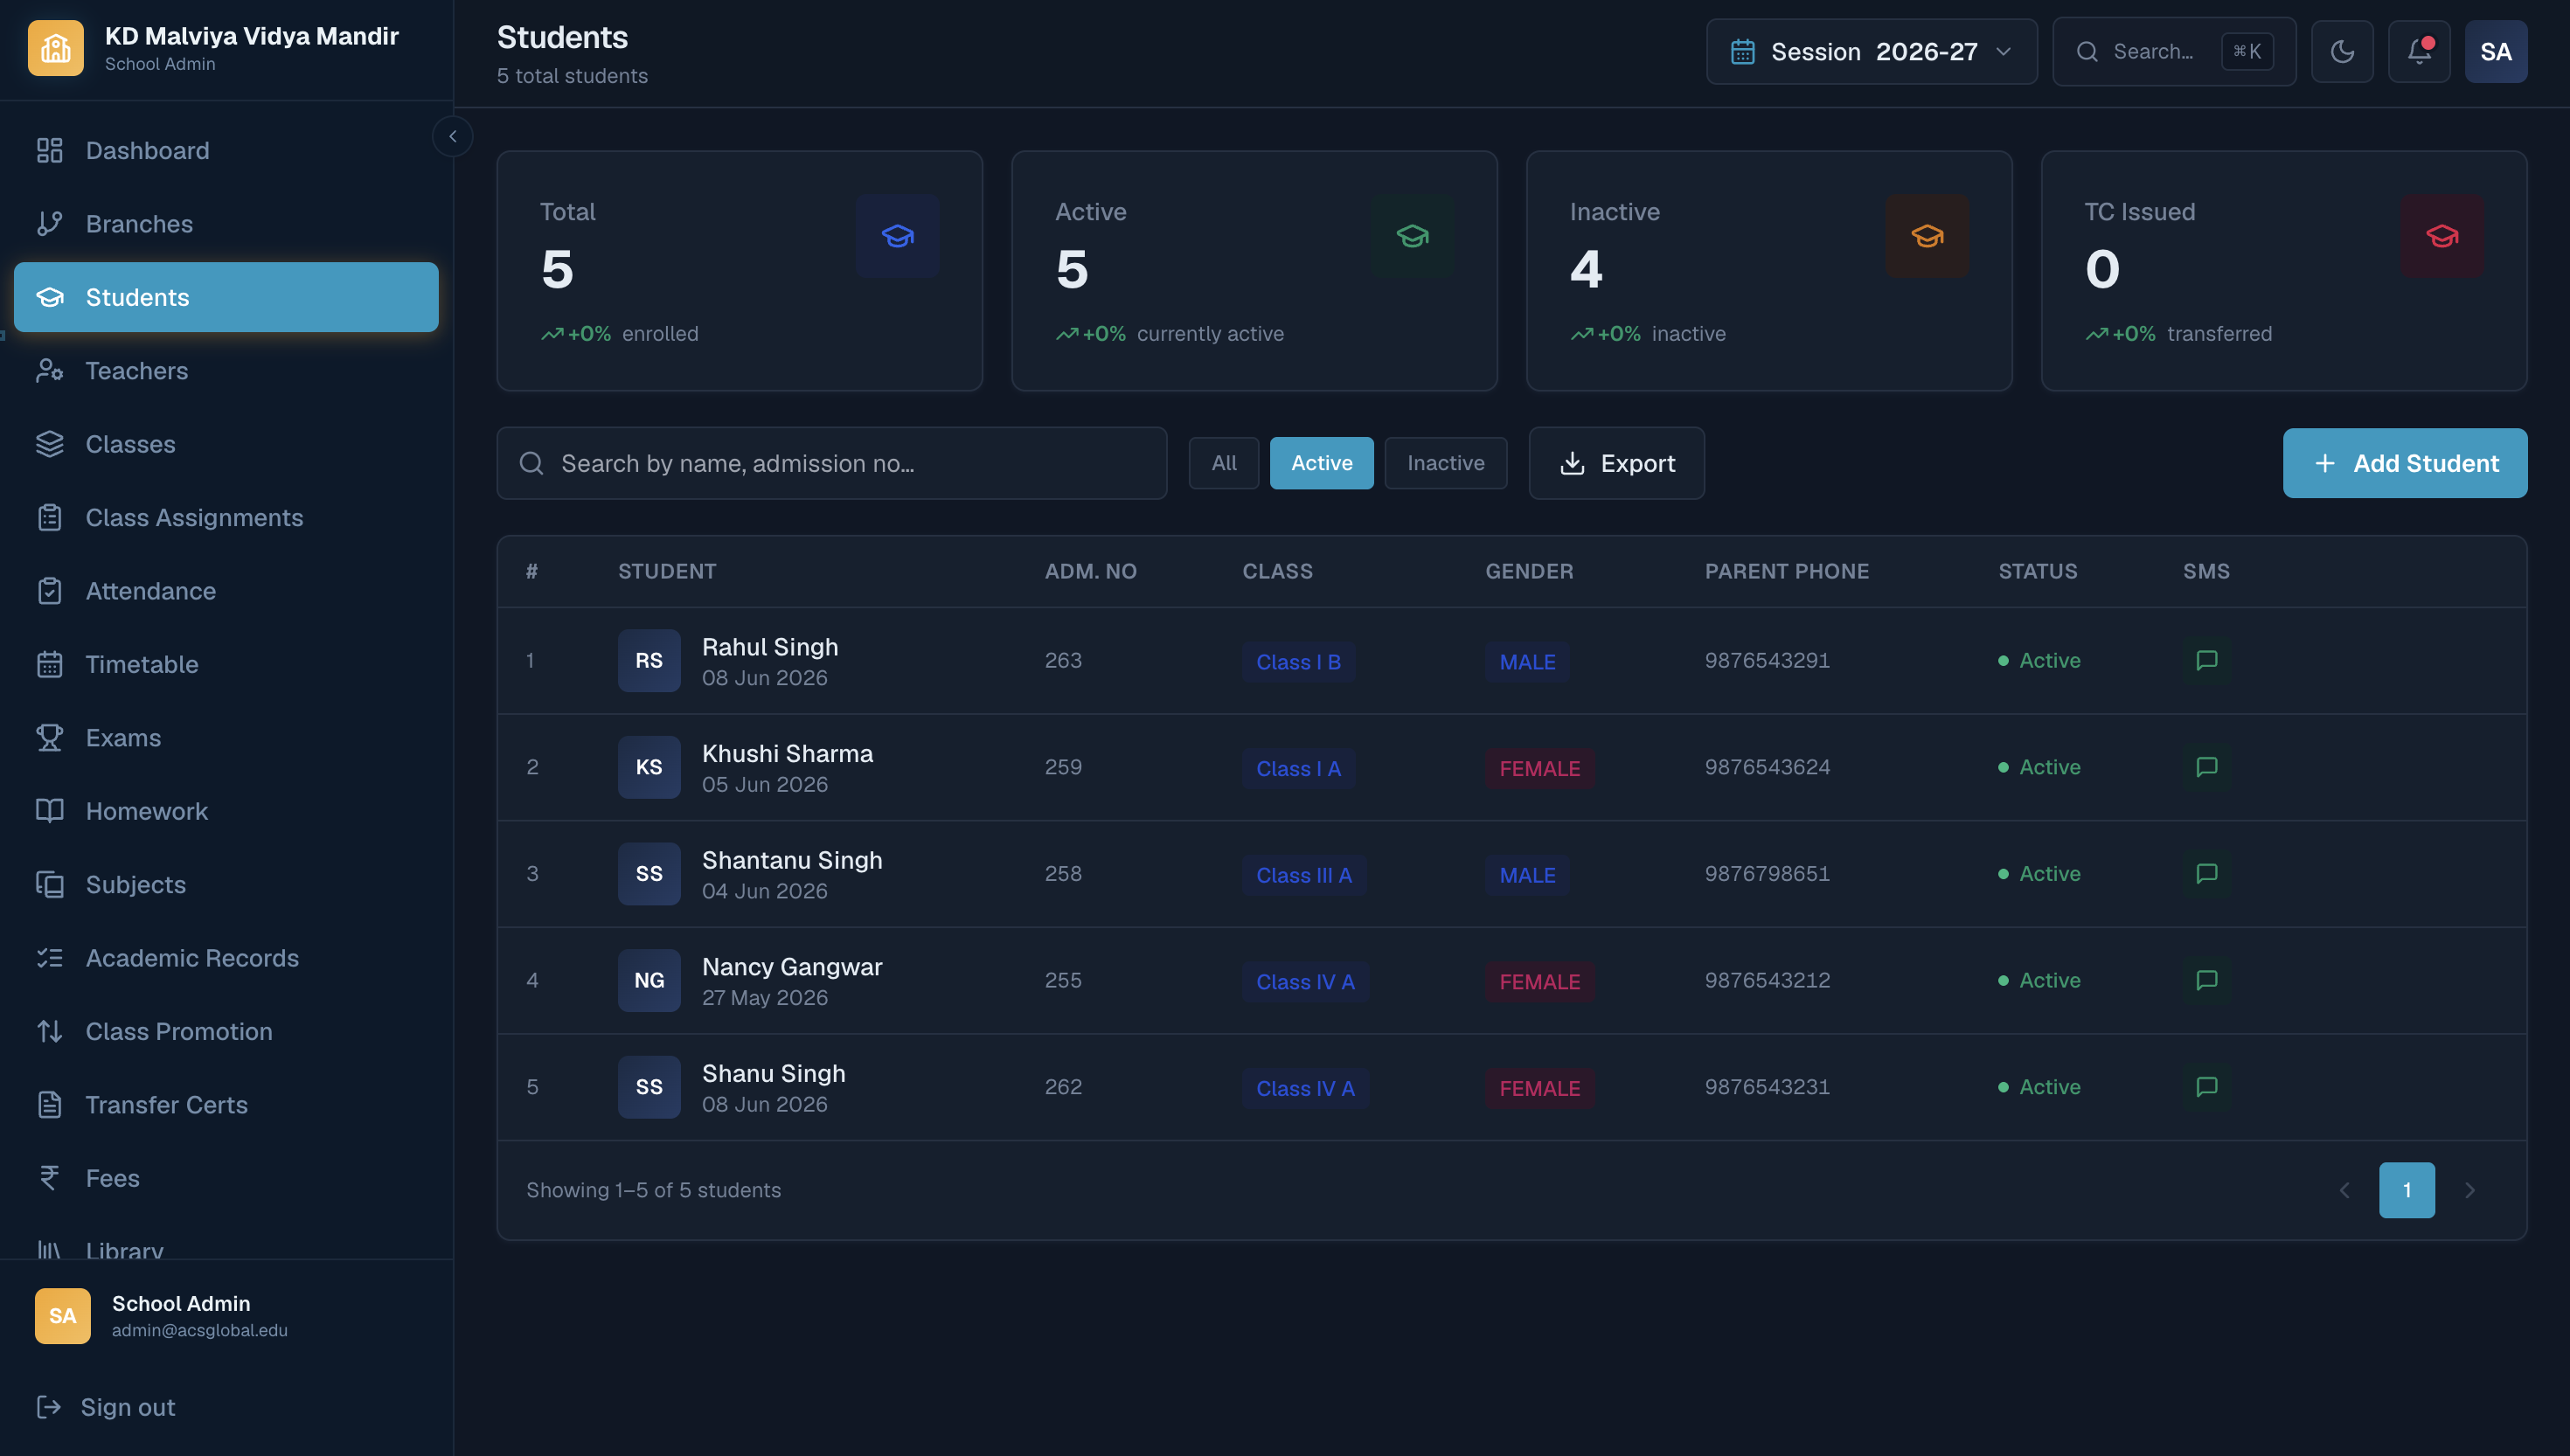Sort by the STUDENT column header

[667, 571]
